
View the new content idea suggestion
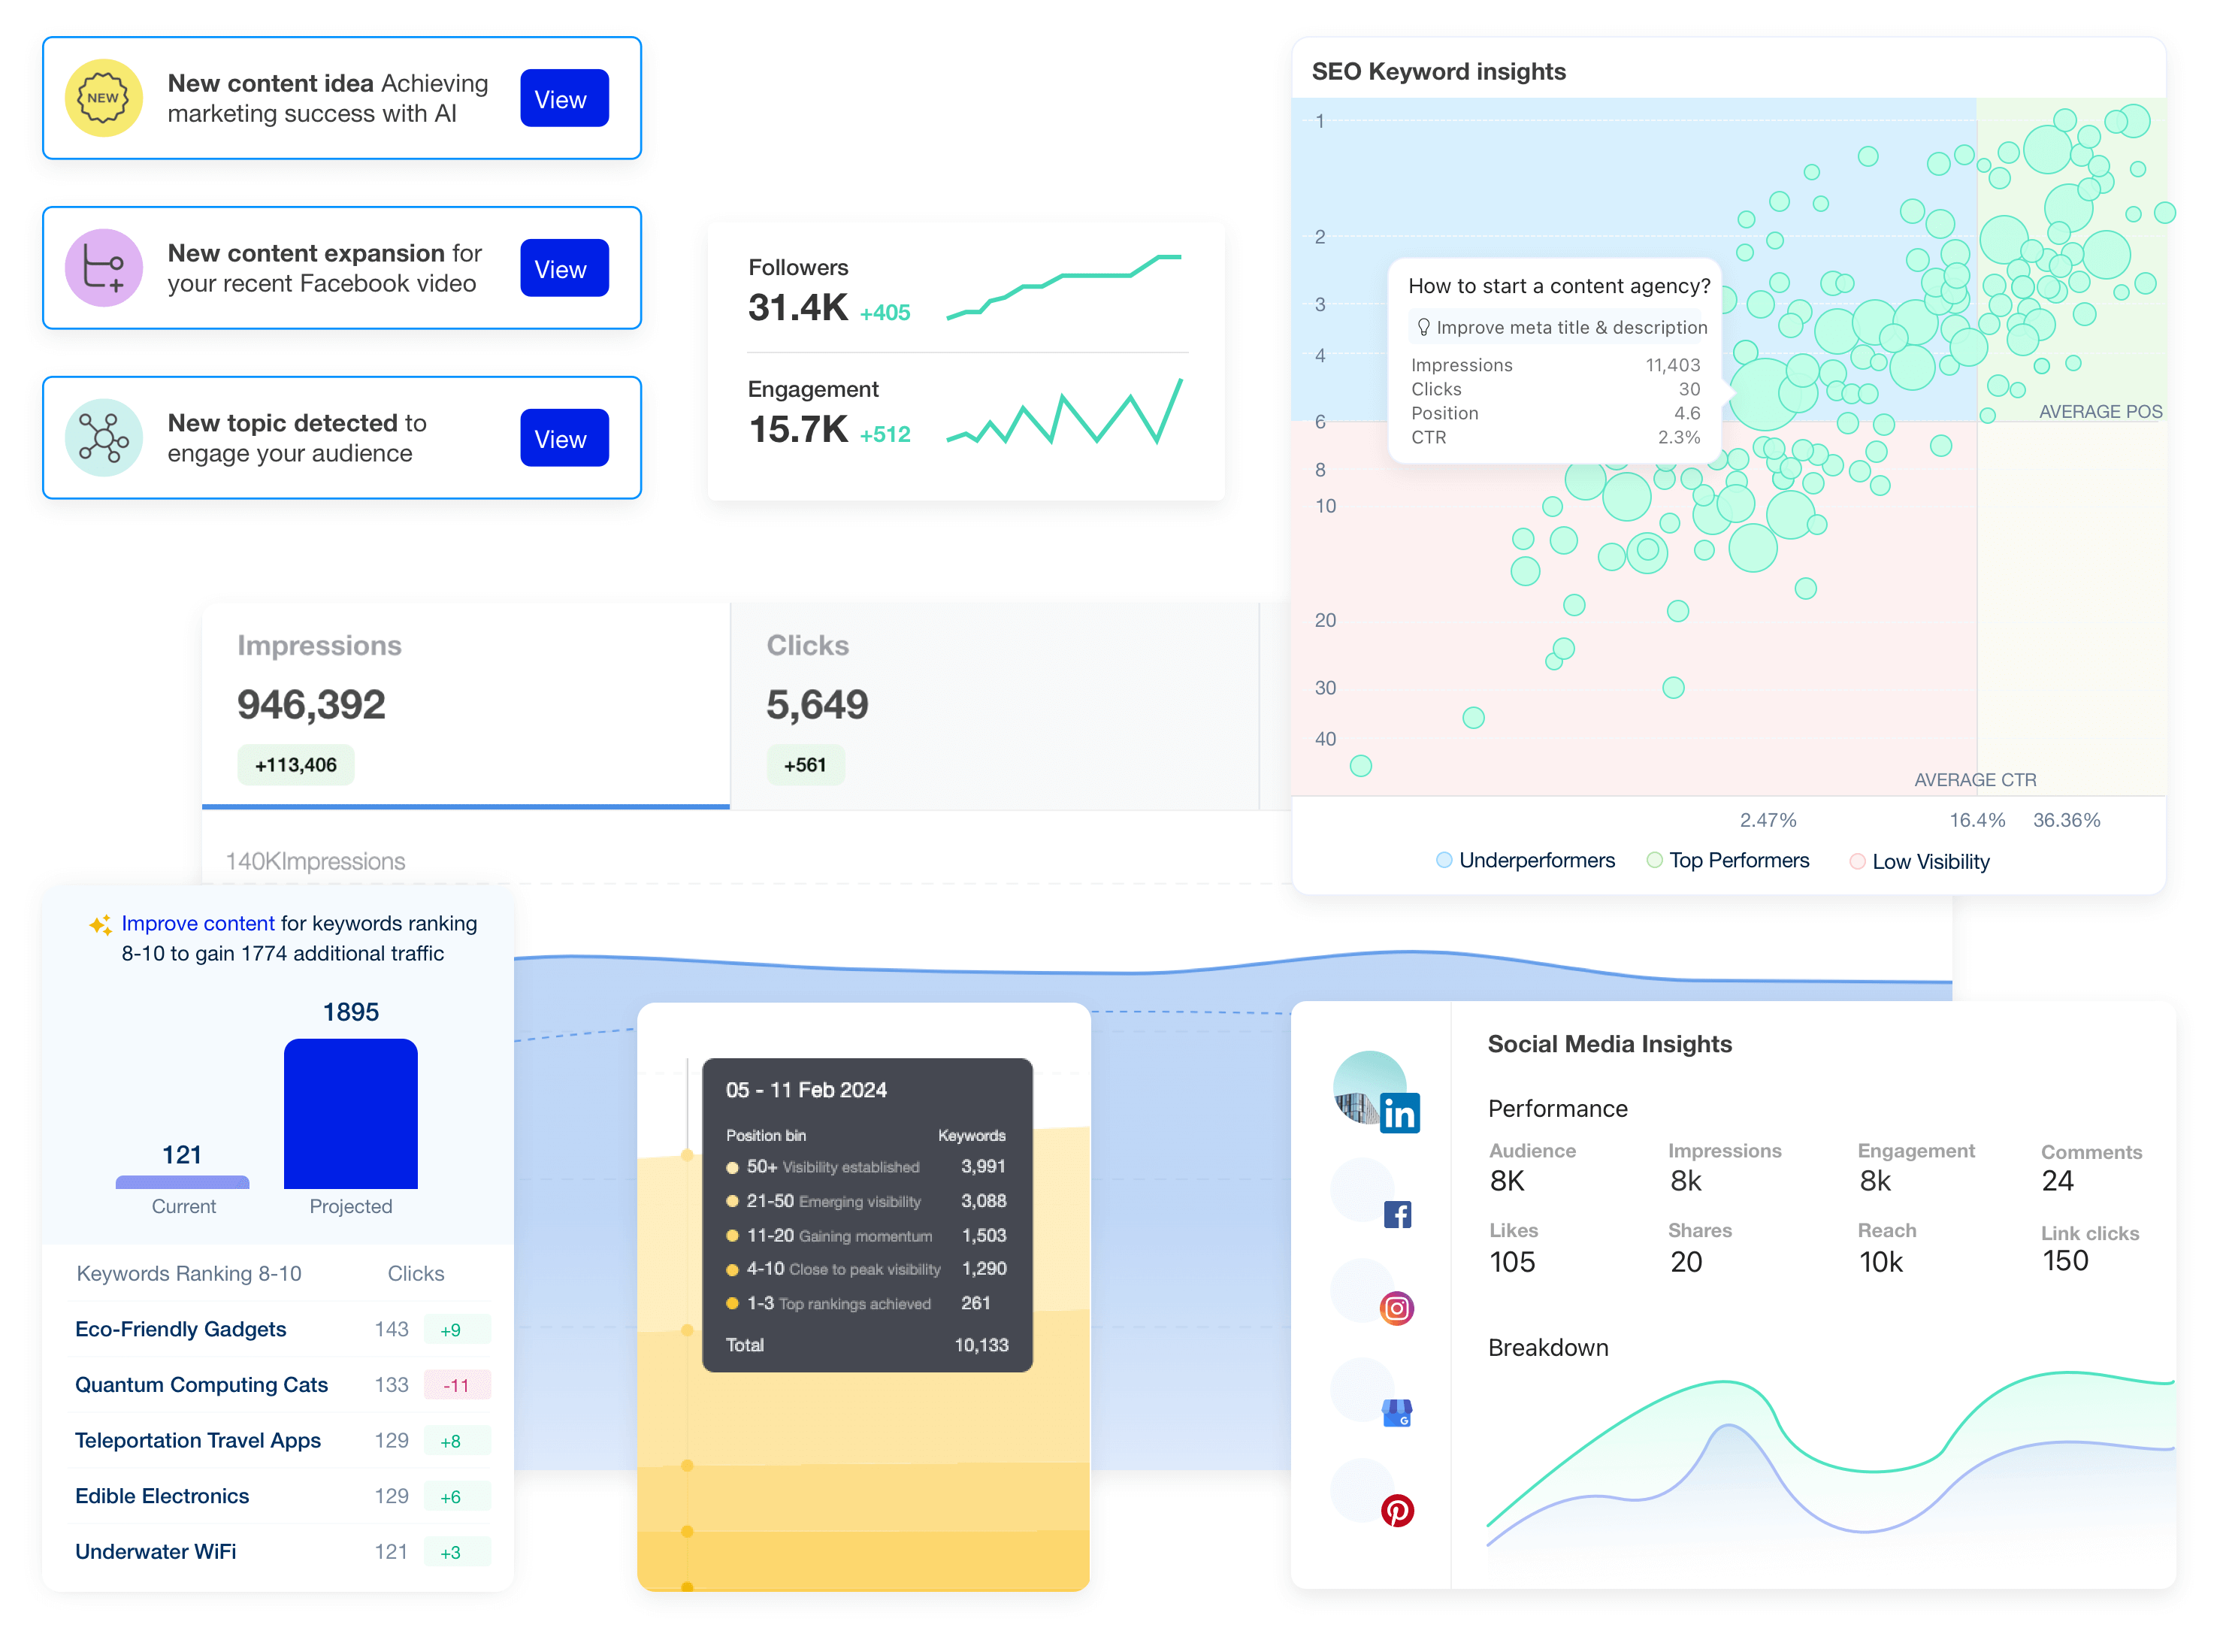[x=564, y=99]
